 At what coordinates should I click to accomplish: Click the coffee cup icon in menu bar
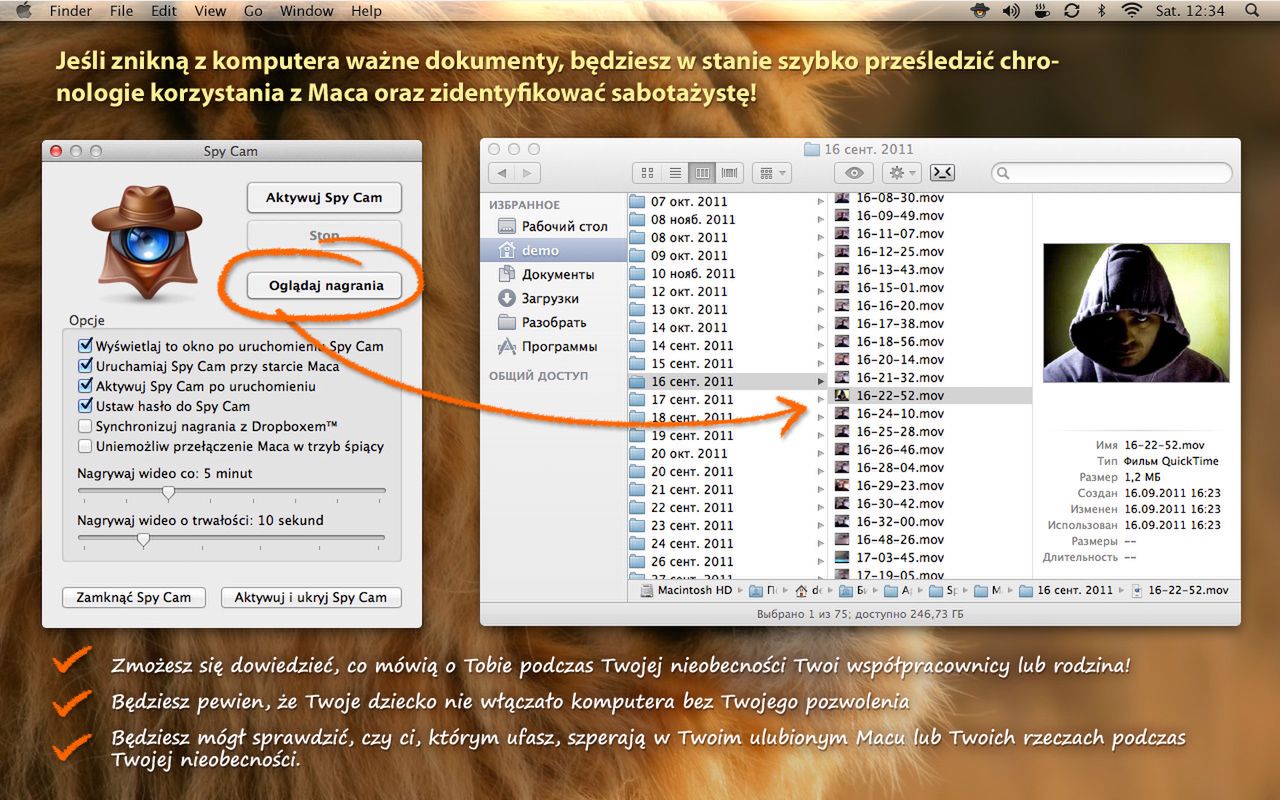[x=1041, y=11]
